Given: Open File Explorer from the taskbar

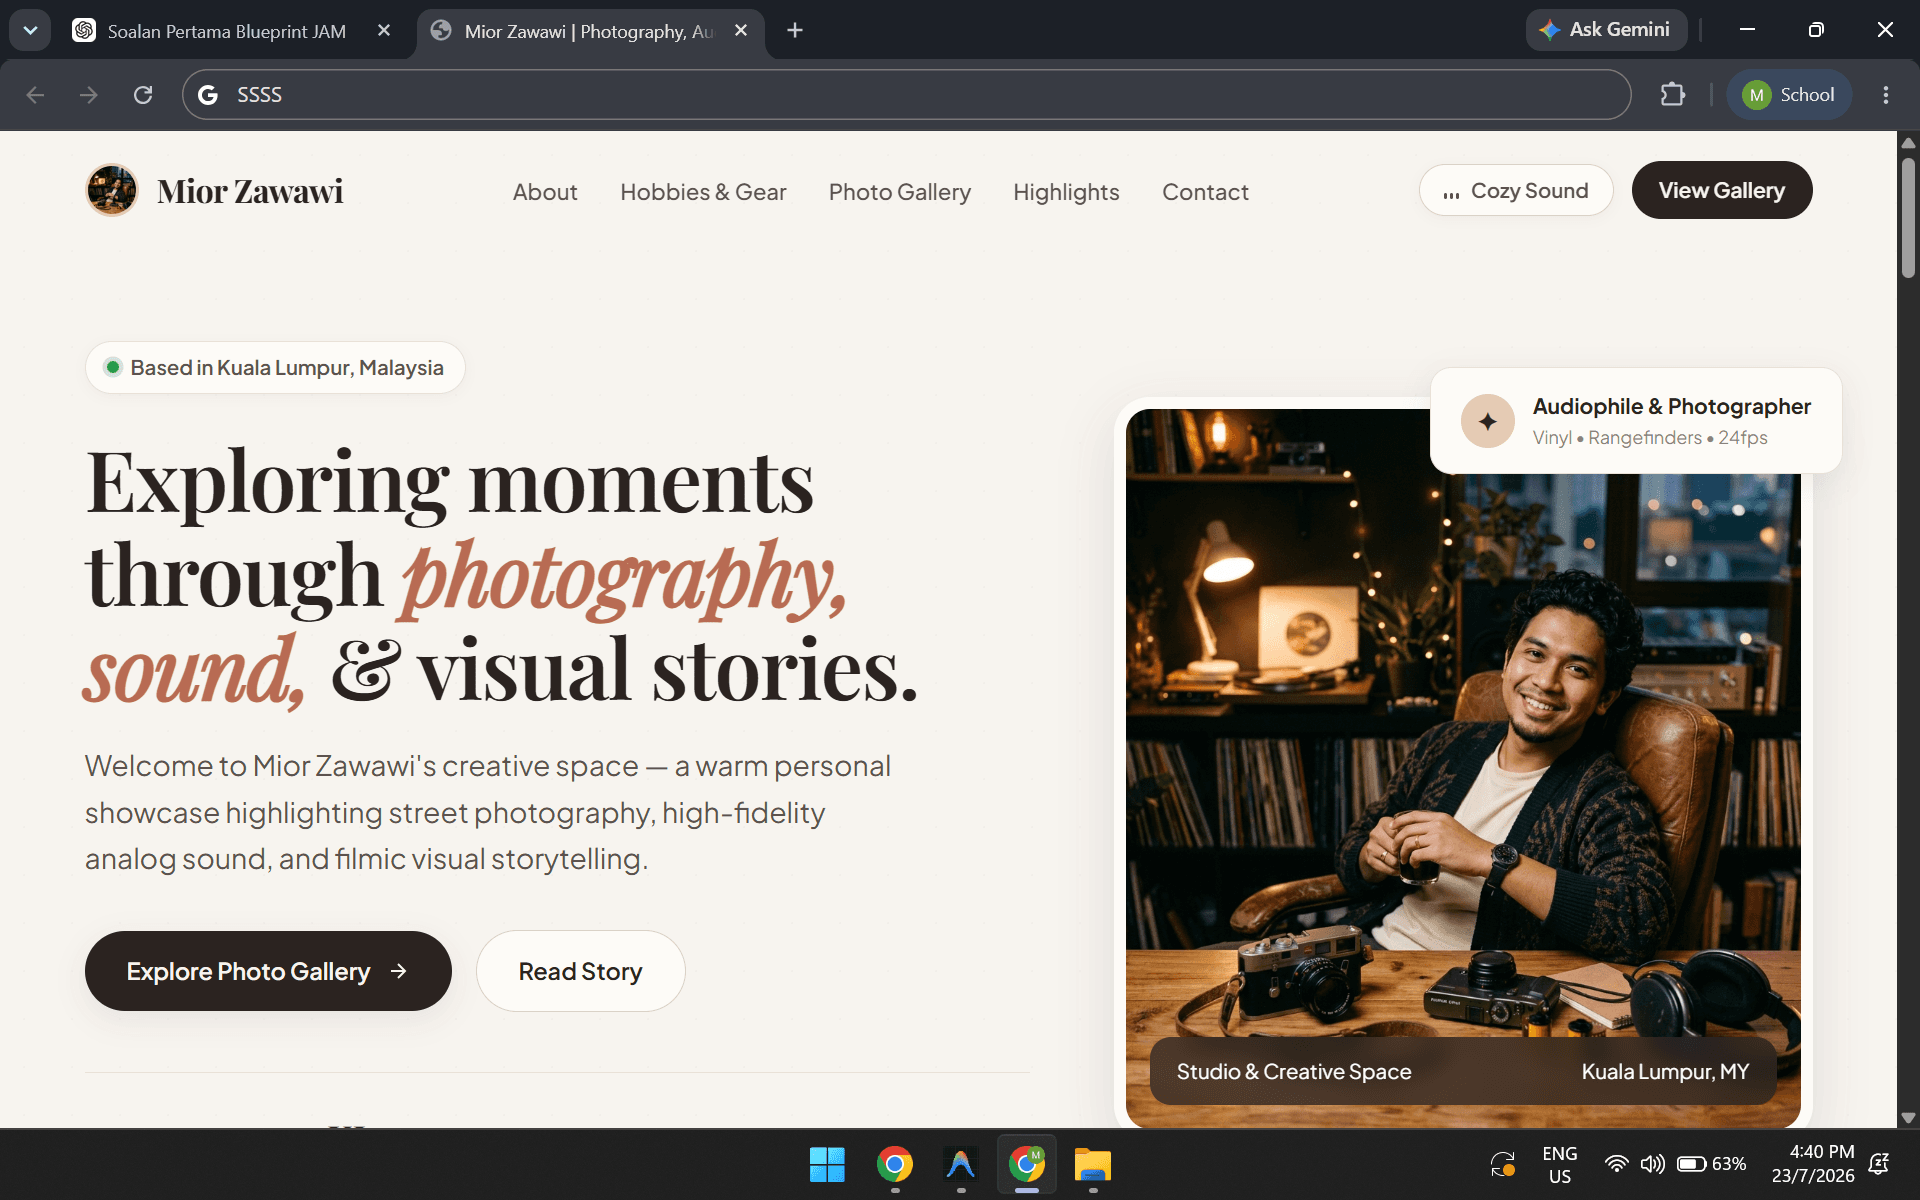Looking at the screenshot, I should click(x=1093, y=1164).
